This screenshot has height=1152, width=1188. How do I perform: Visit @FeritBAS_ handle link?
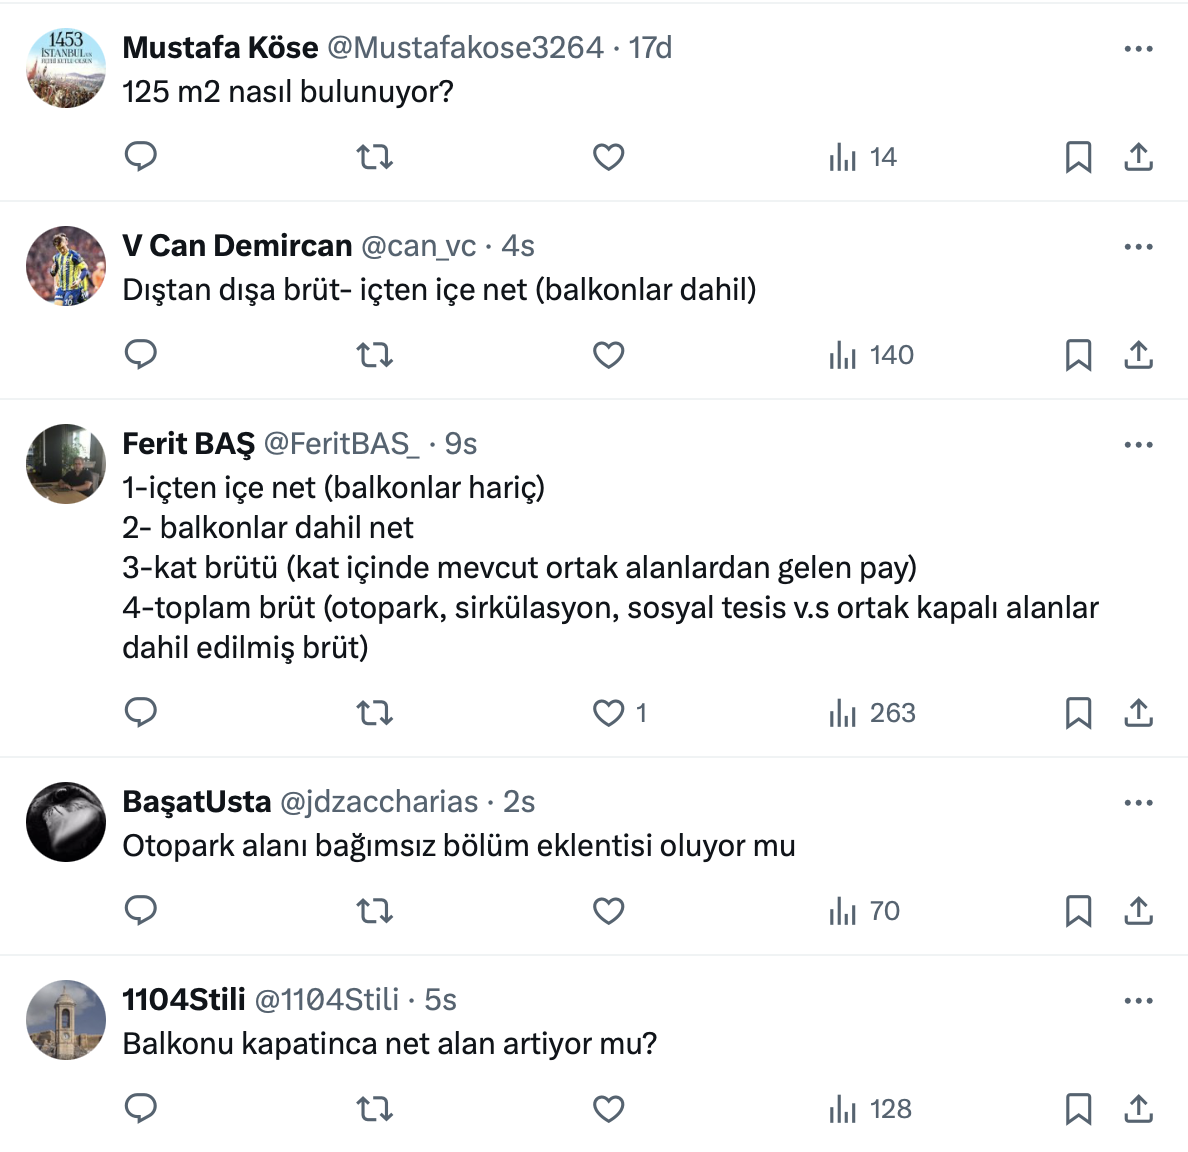click(342, 443)
